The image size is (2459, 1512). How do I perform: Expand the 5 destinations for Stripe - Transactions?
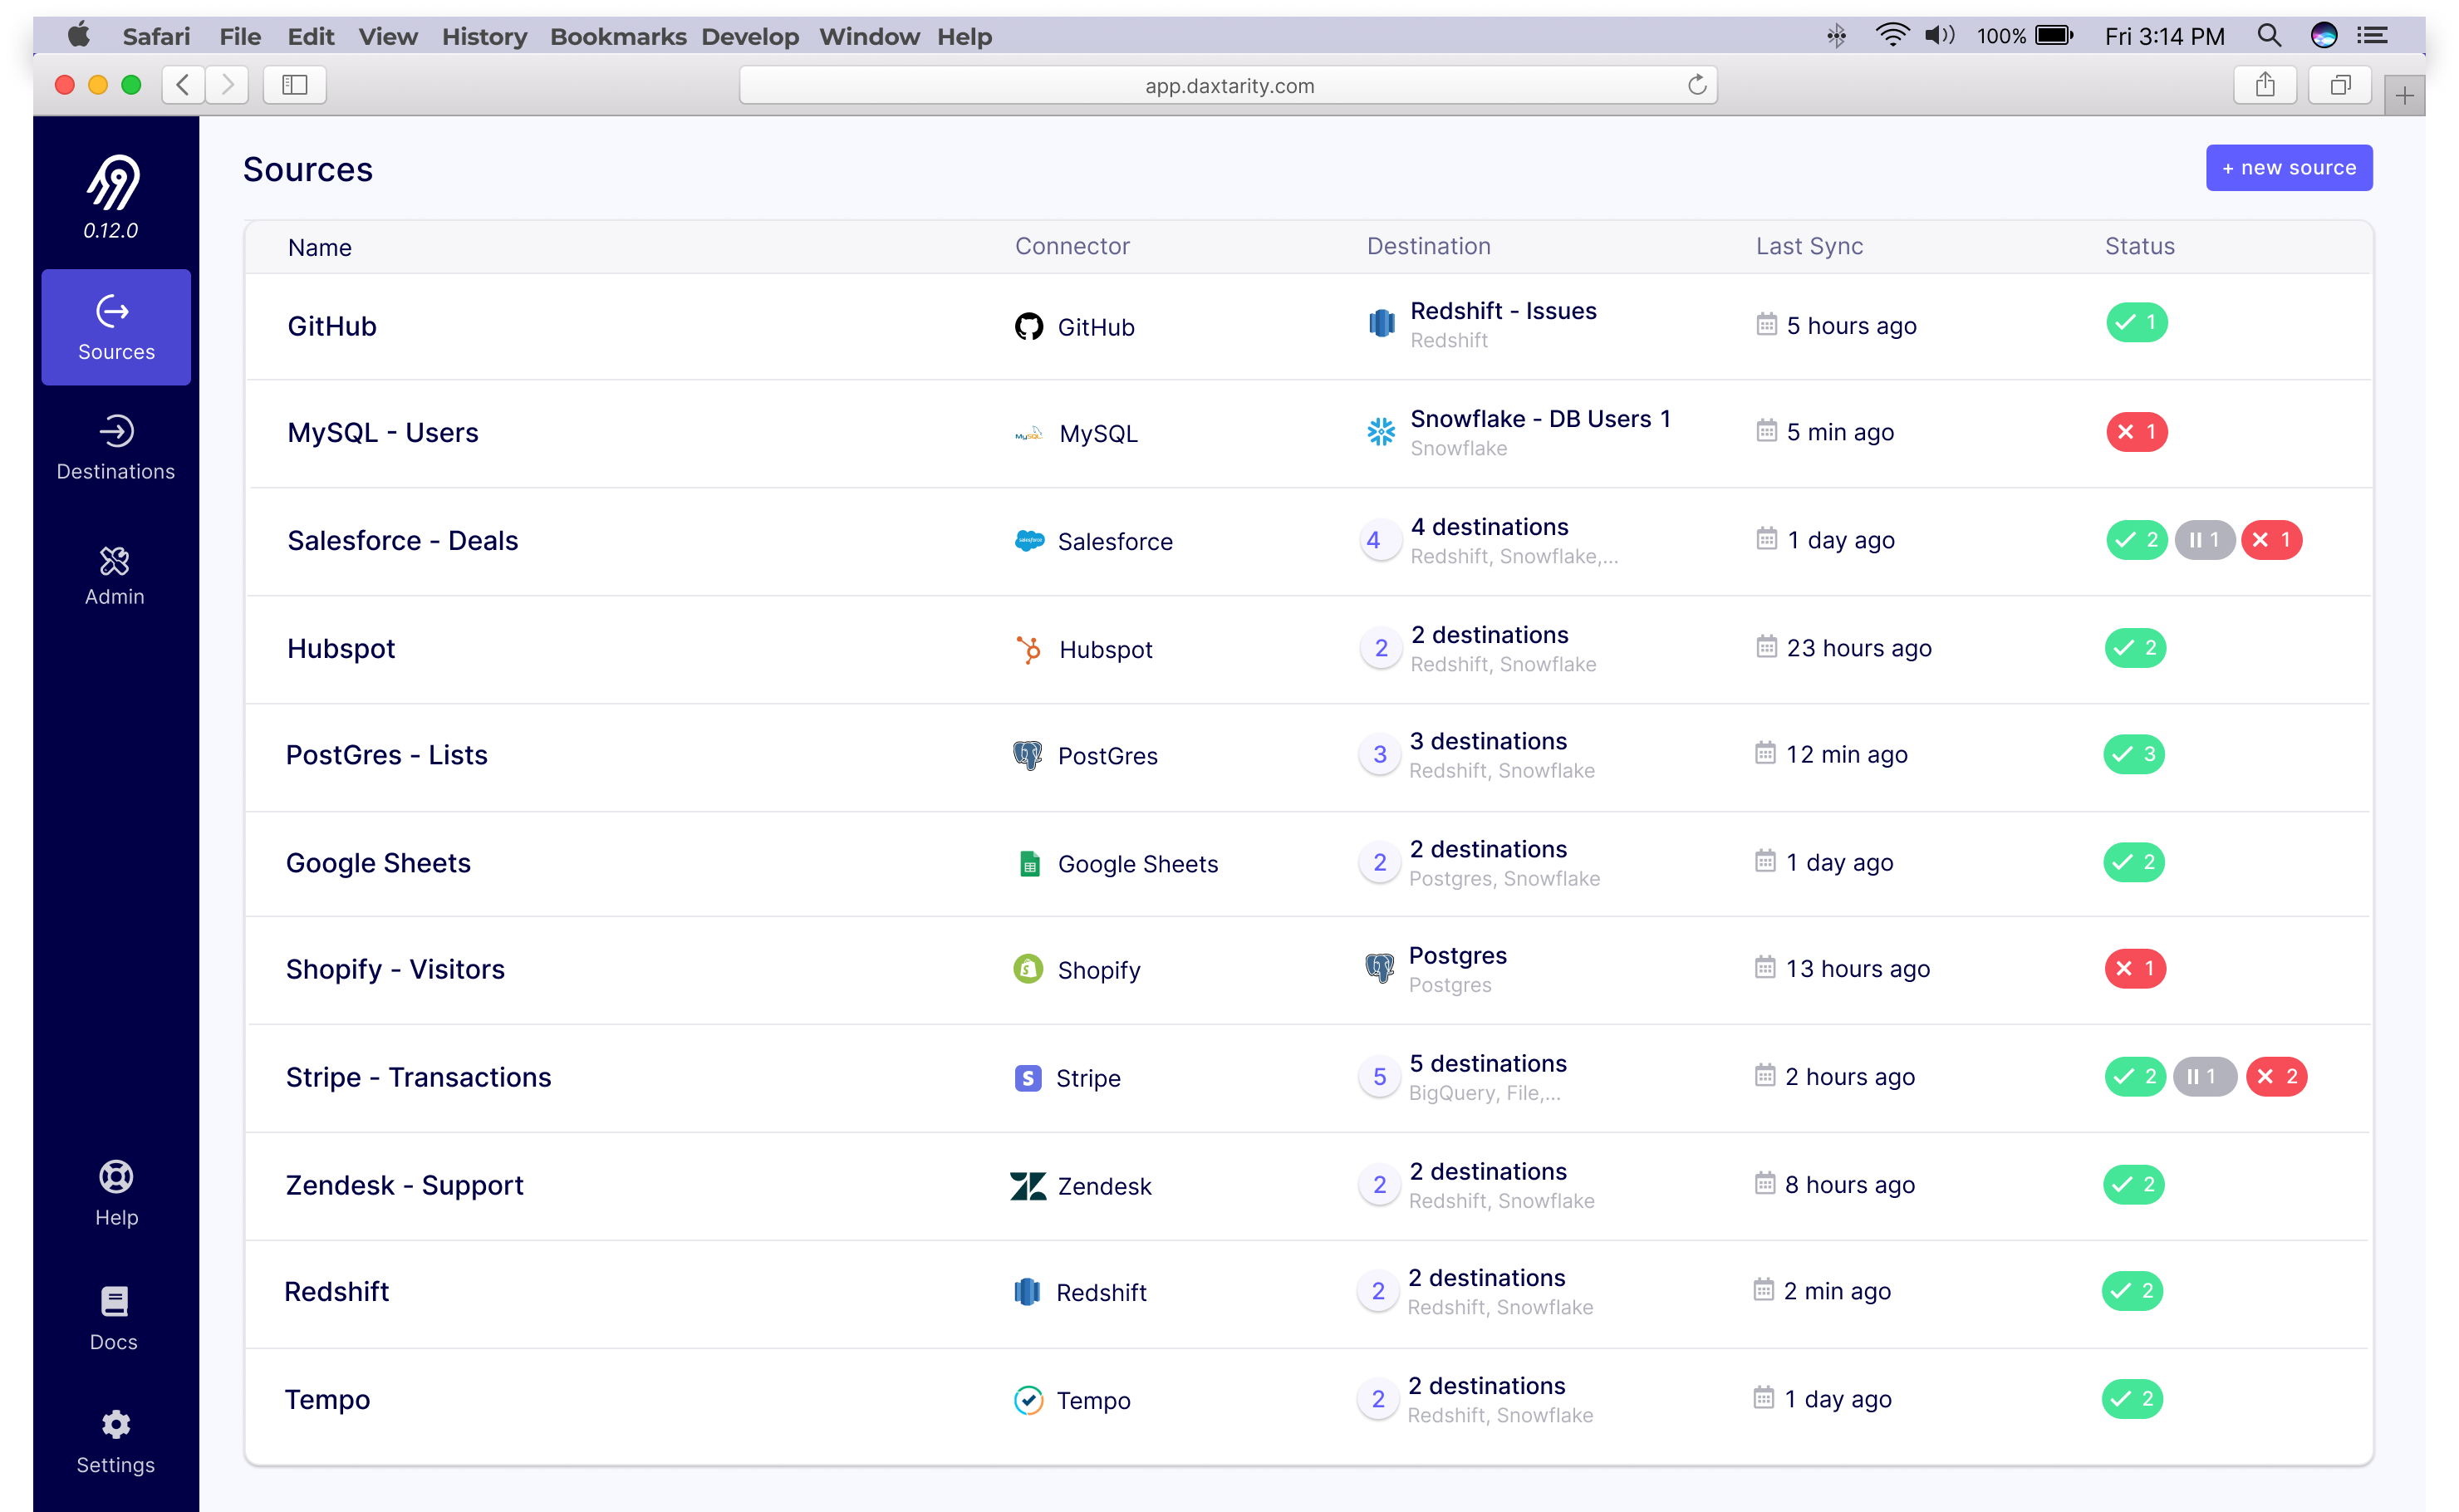(1380, 1076)
